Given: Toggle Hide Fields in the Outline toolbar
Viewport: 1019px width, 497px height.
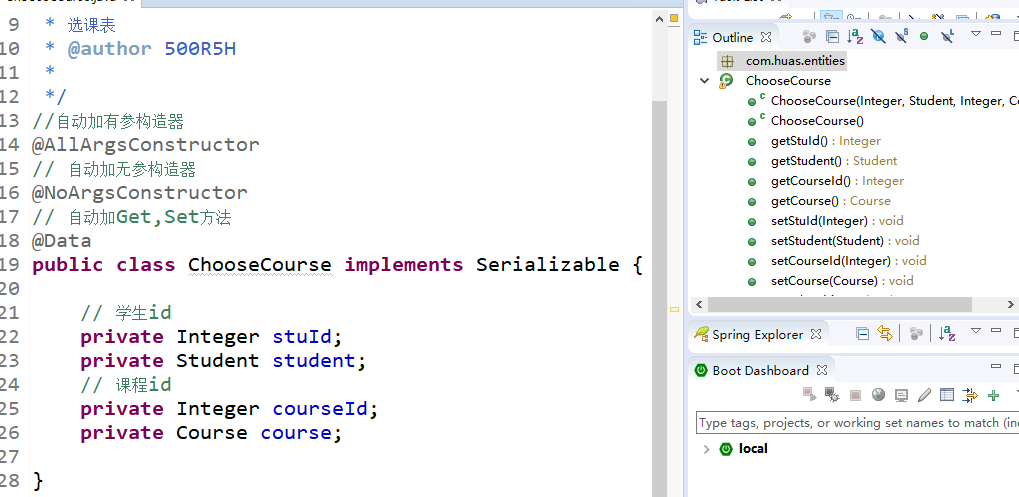Looking at the screenshot, I should coord(878,37).
